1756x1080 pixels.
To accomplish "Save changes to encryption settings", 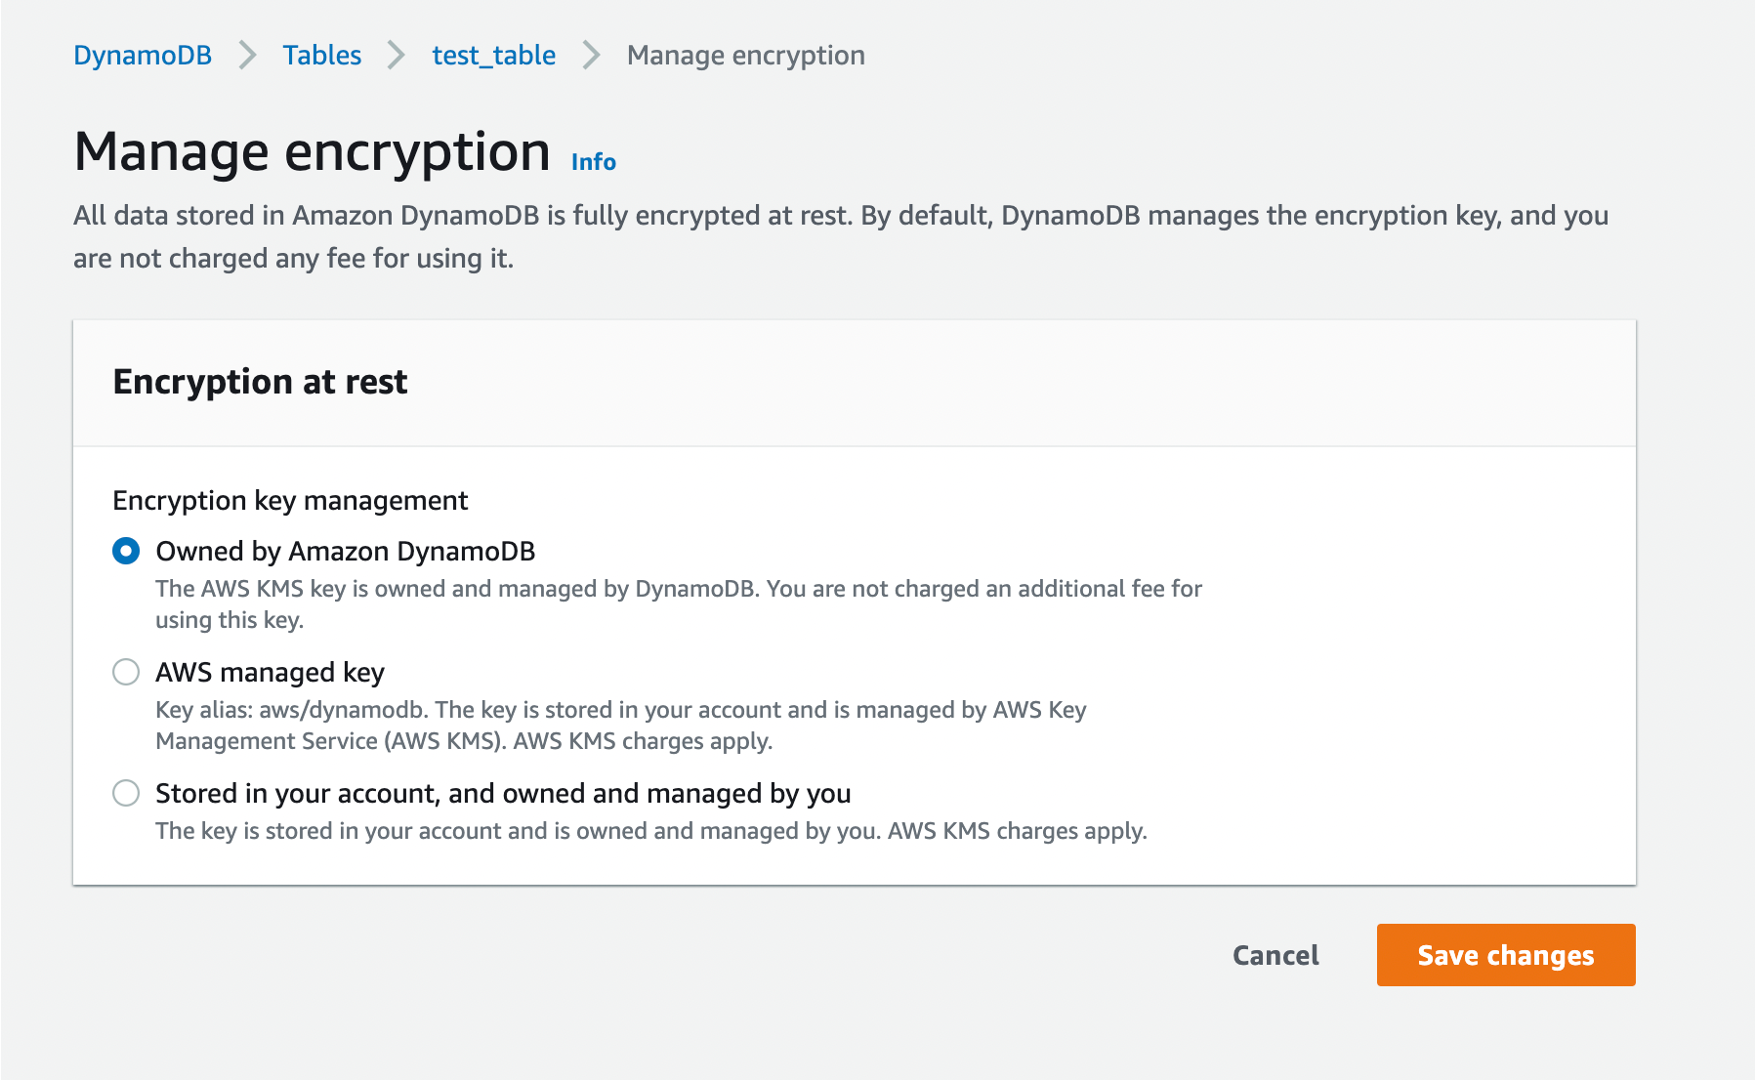I will 1506,955.
